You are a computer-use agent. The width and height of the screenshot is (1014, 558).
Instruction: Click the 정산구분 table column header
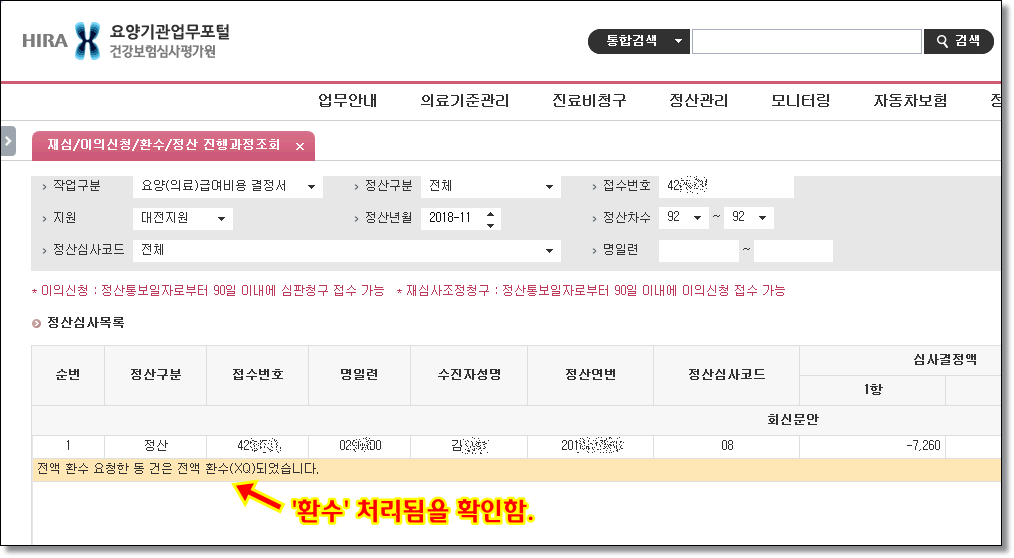pyautogui.click(x=155, y=375)
